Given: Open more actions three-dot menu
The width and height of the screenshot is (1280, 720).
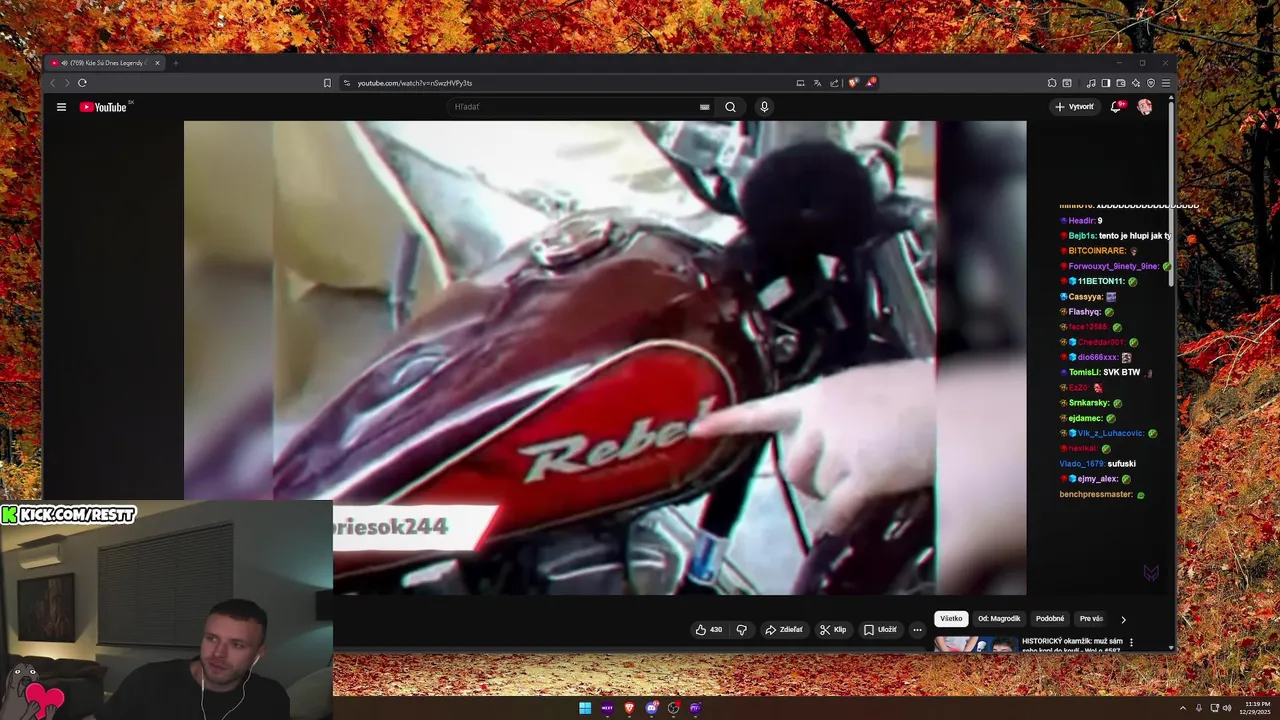Looking at the screenshot, I should [917, 630].
